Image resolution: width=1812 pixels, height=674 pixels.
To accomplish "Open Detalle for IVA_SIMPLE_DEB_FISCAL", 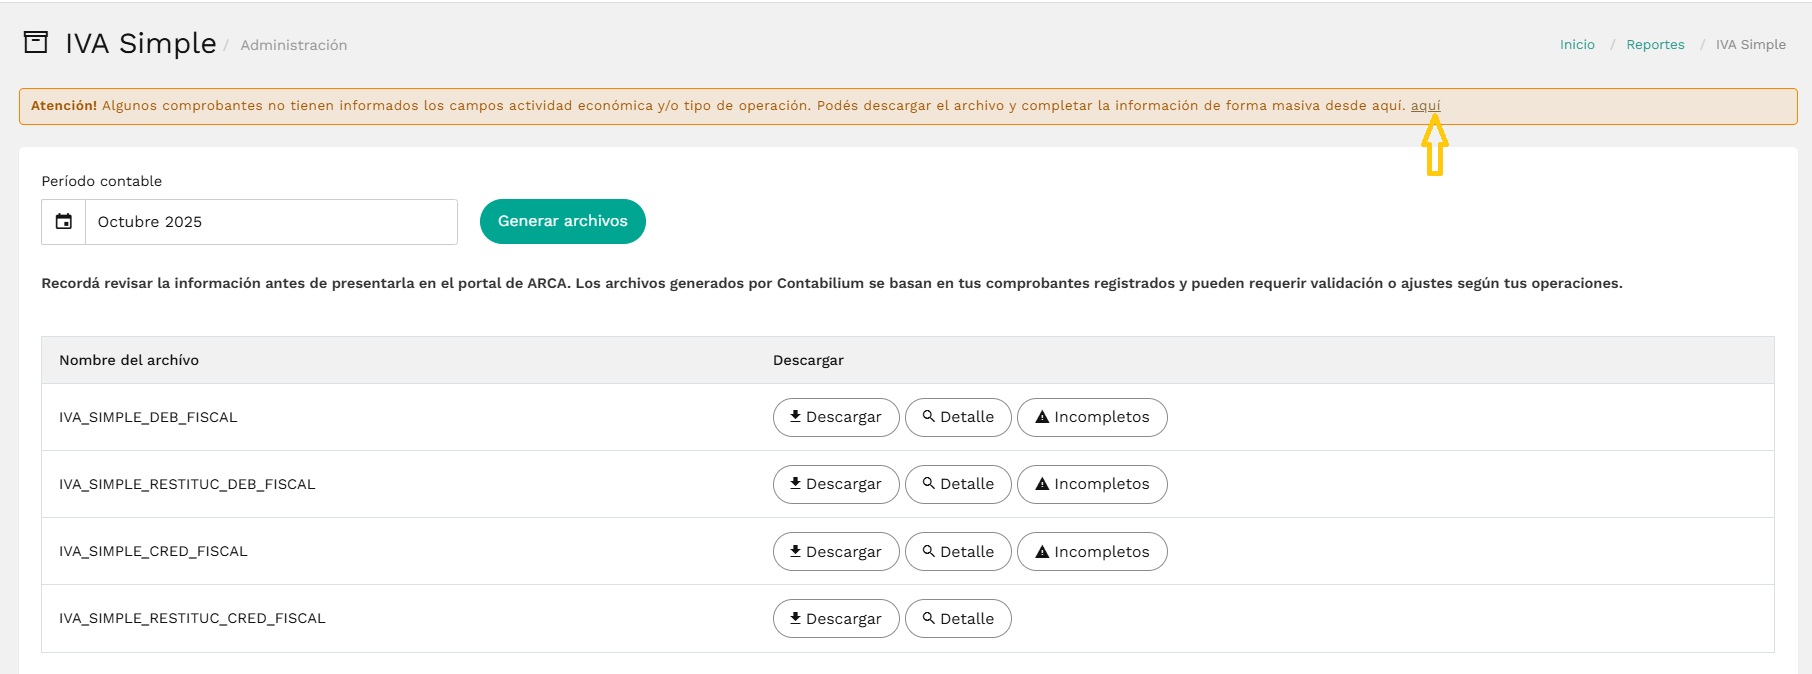I will (958, 417).
